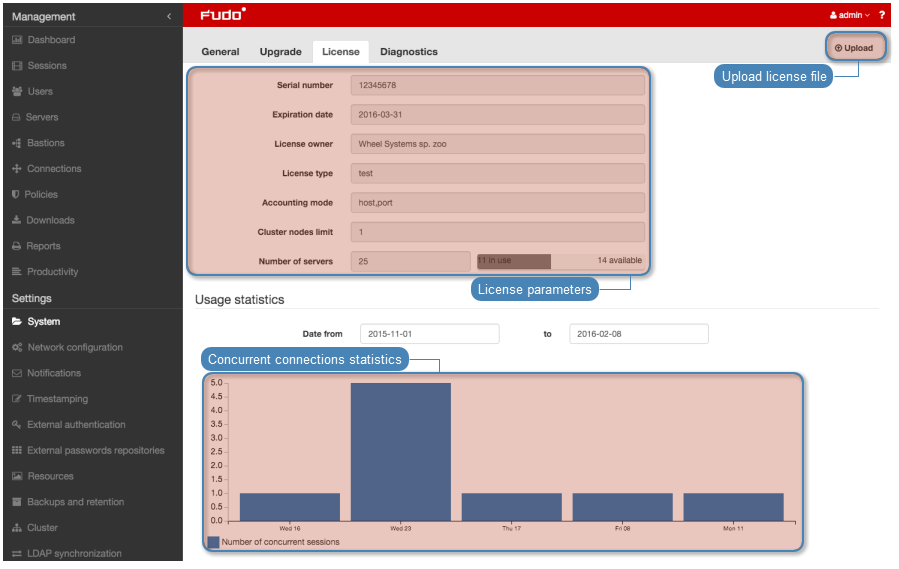The image size is (899, 569).
Task: Click the tallest bar for Wed 23
Action: (x=400, y=450)
